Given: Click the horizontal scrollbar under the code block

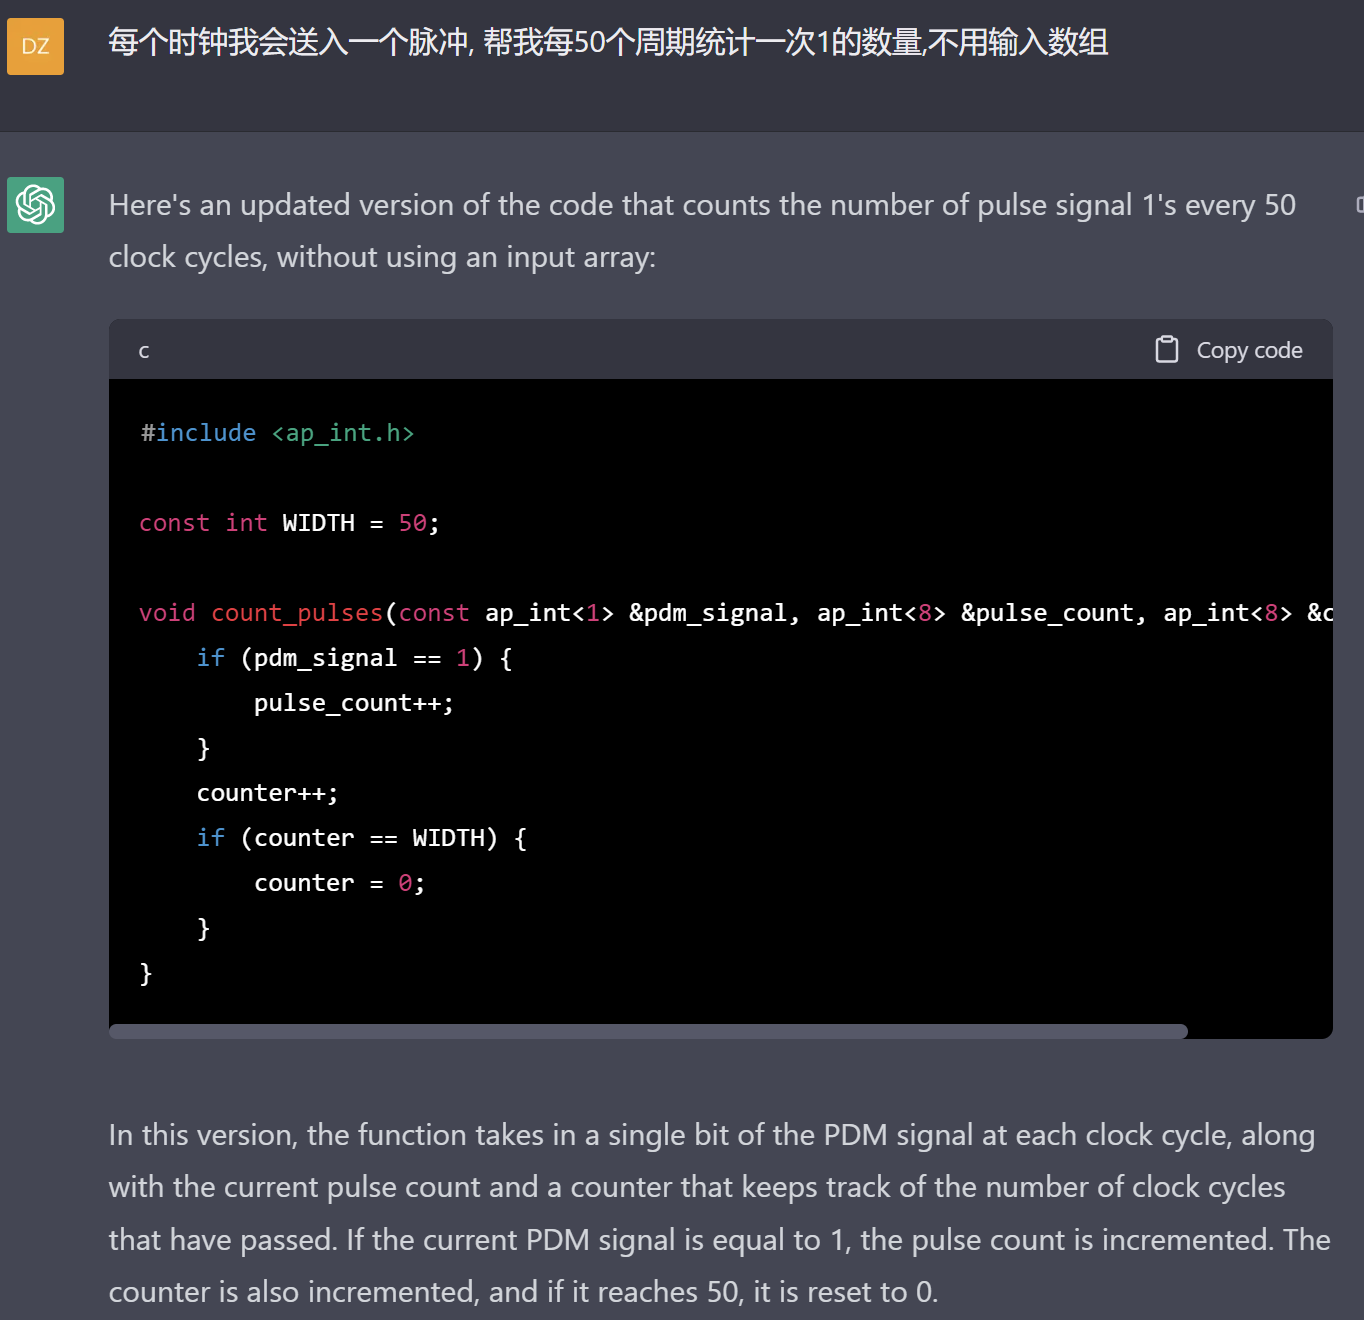Looking at the screenshot, I should [x=648, y=1031].
